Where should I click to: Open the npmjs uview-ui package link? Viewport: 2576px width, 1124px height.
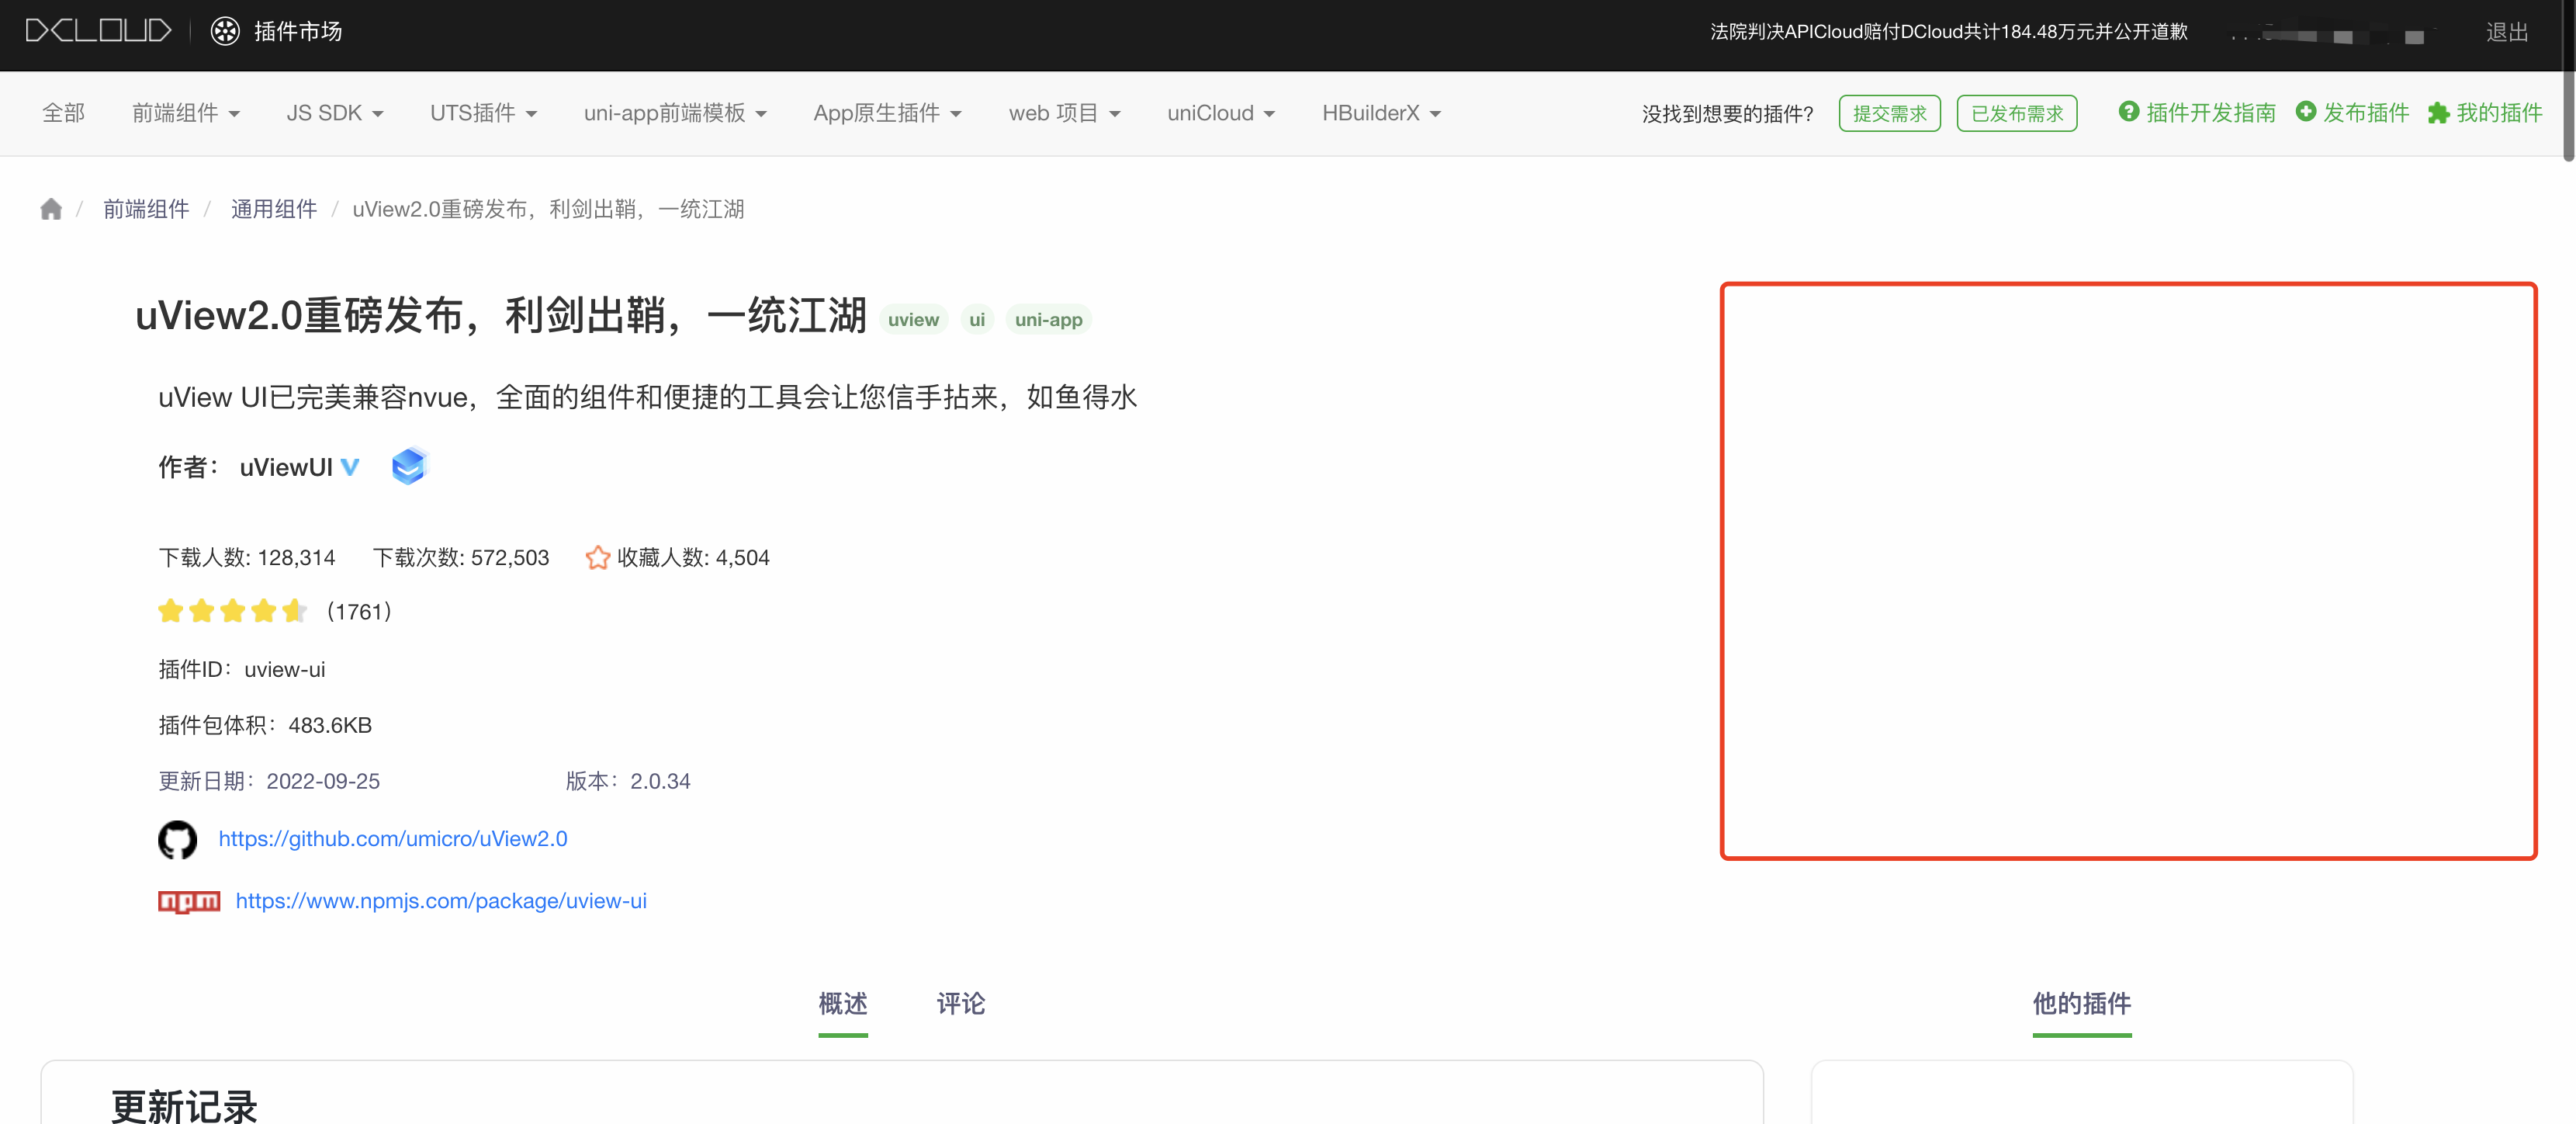point(441,901)
